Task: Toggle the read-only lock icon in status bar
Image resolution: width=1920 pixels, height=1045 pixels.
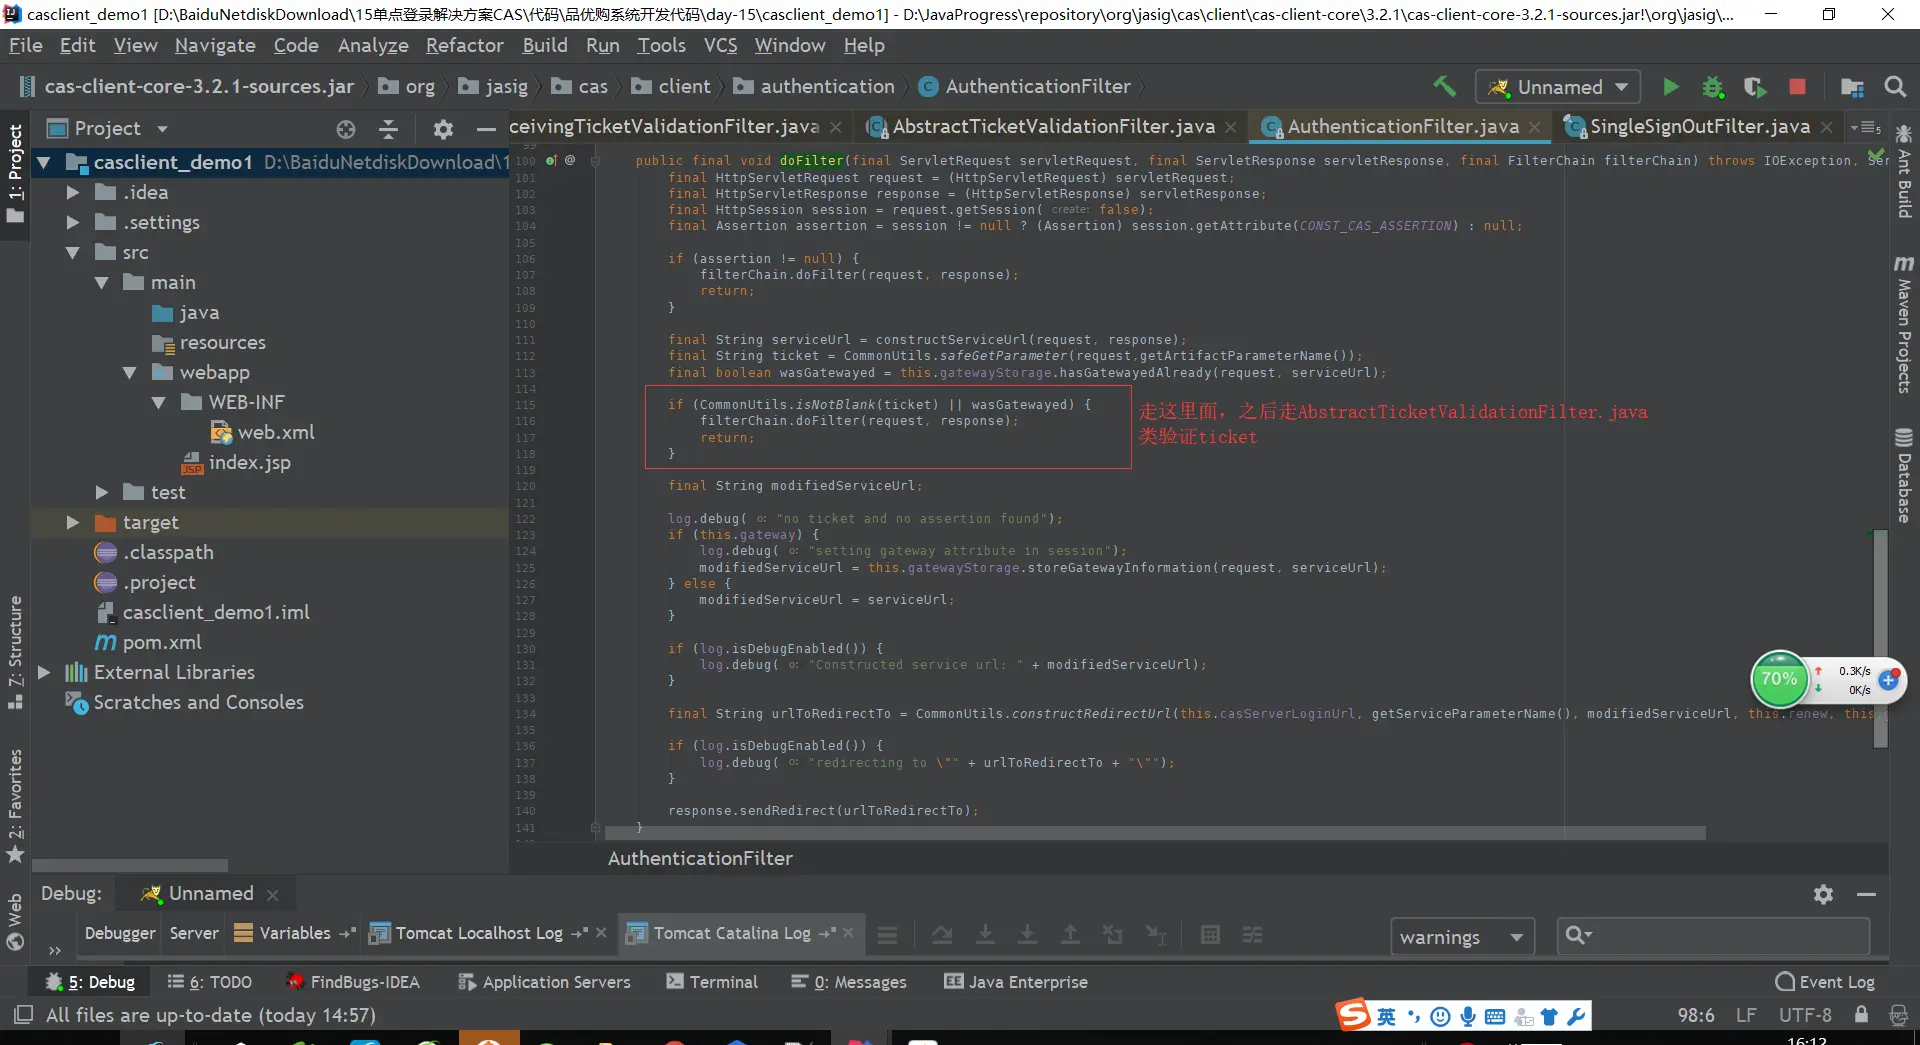Action: point(1861,1015)
